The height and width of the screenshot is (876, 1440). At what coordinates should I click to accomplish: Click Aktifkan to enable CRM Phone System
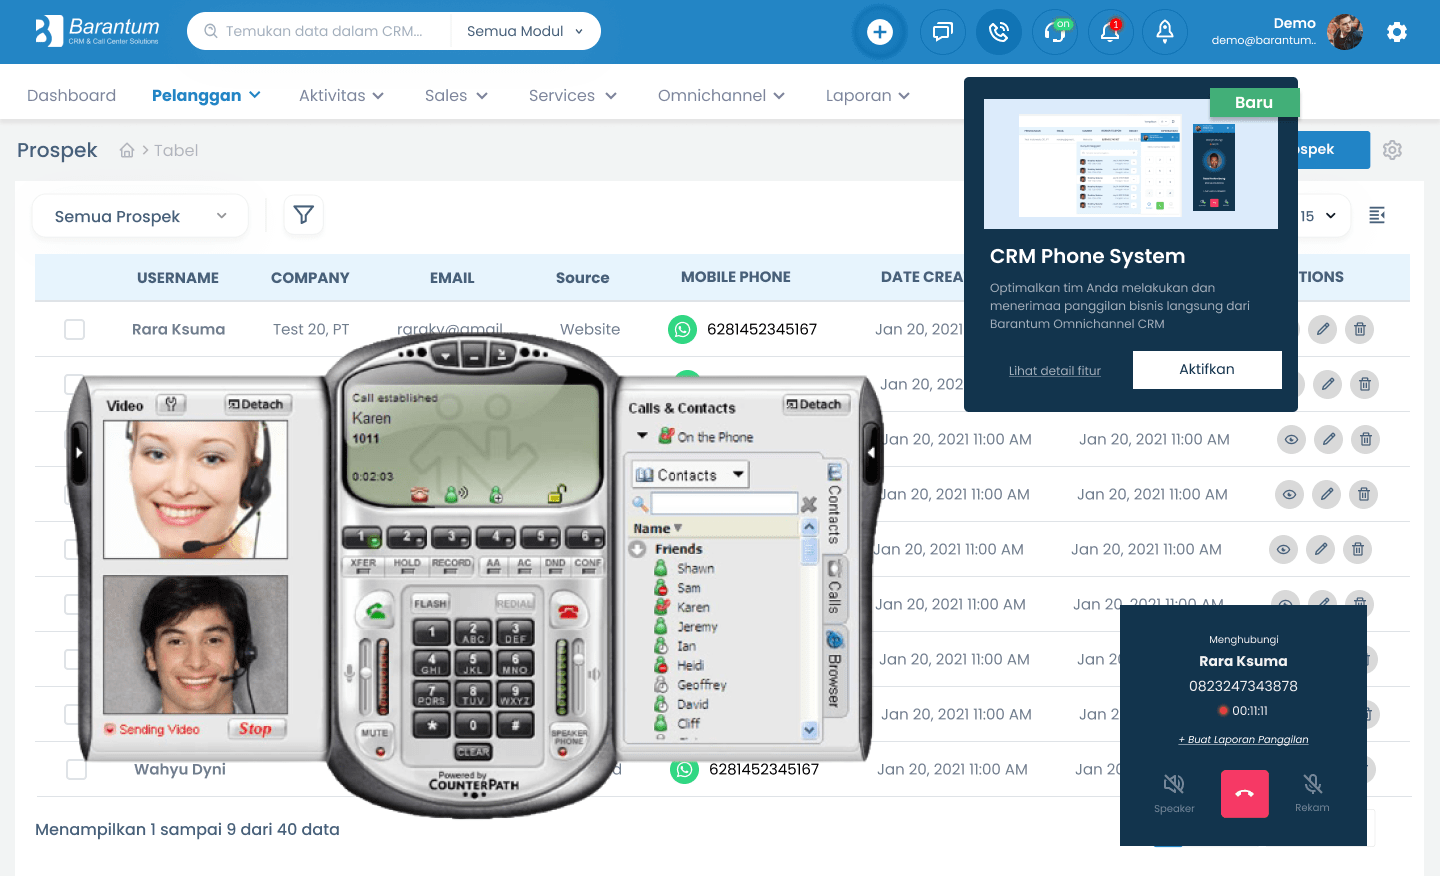coord(1207,369)
